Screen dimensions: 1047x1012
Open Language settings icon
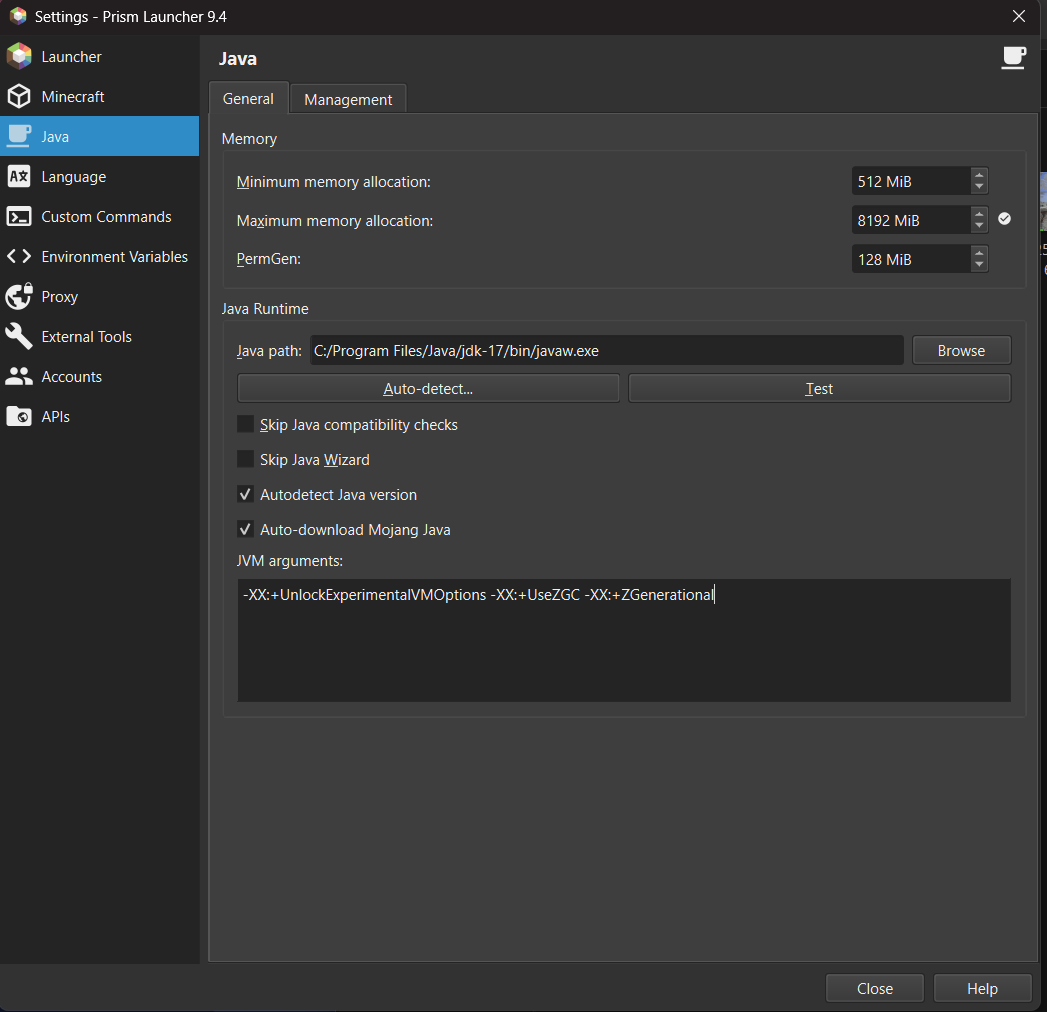19,176
